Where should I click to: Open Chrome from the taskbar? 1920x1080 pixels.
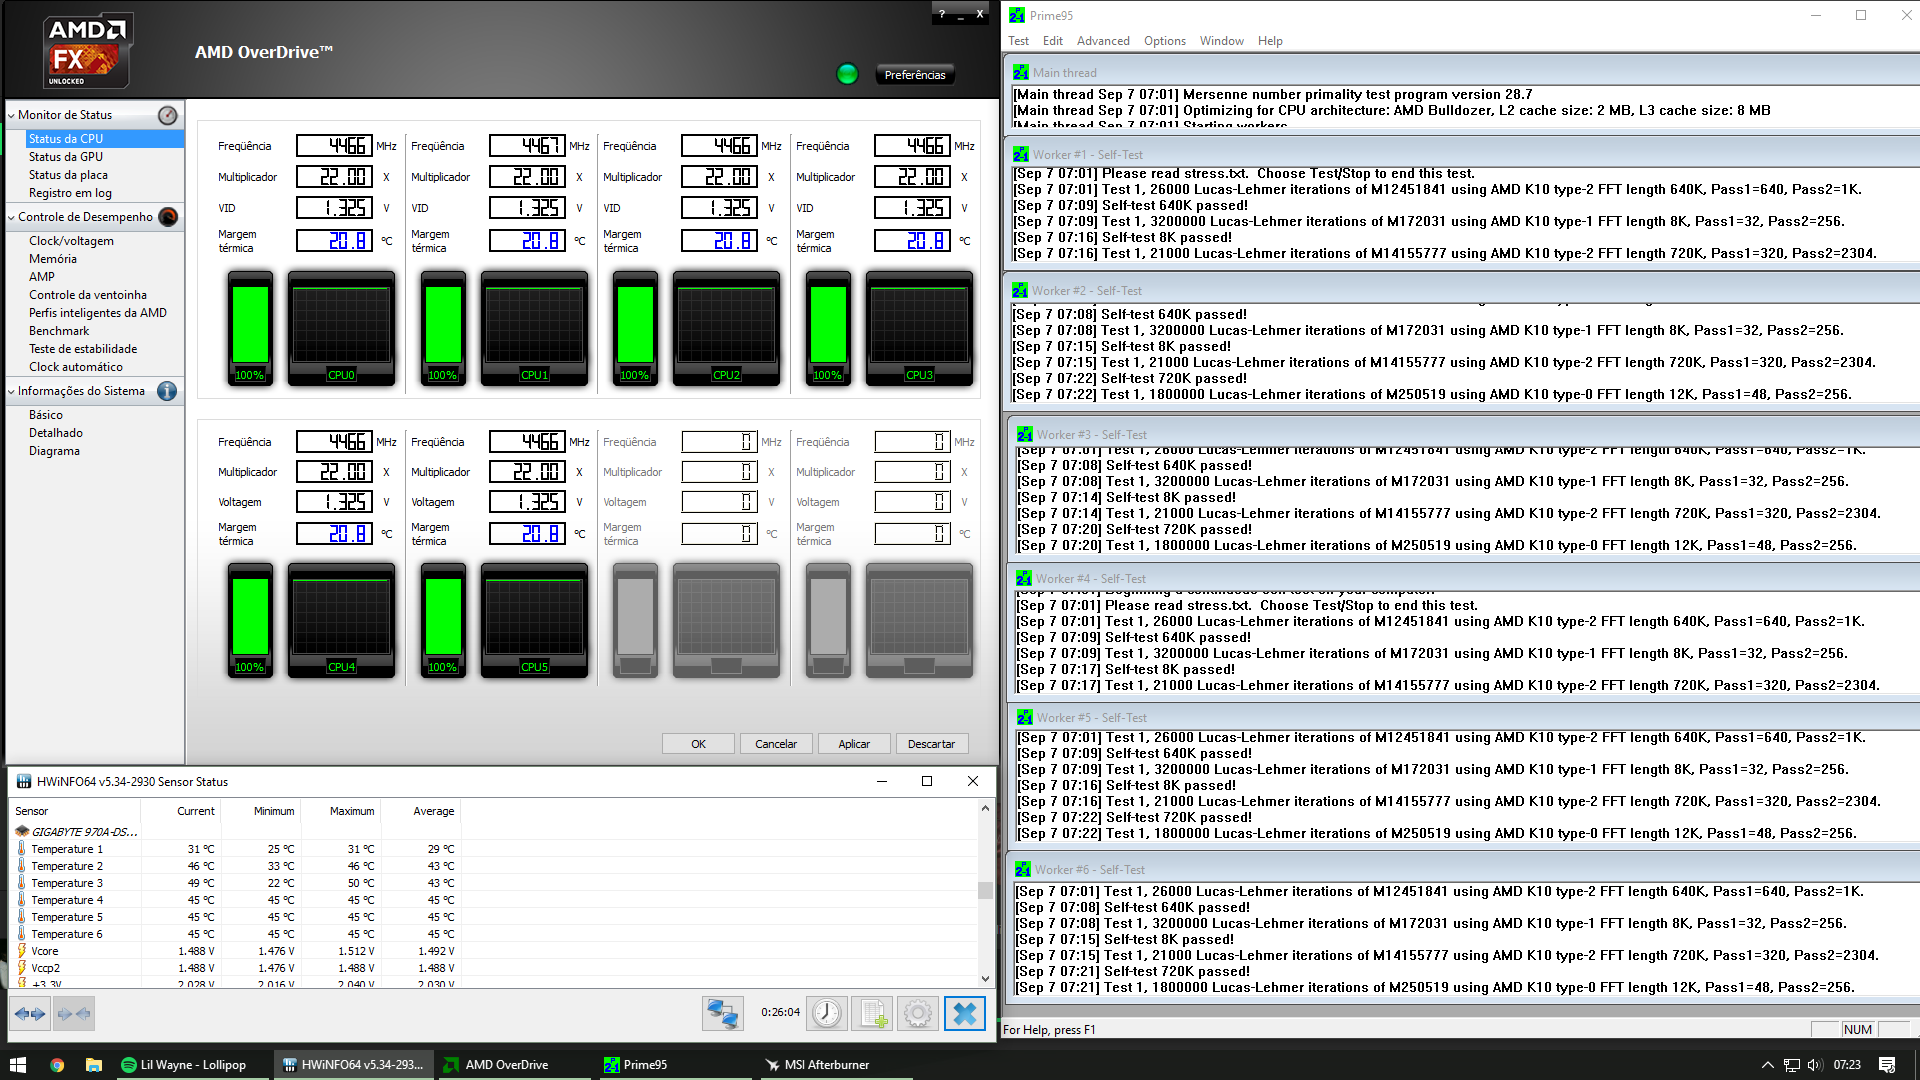57,1065
